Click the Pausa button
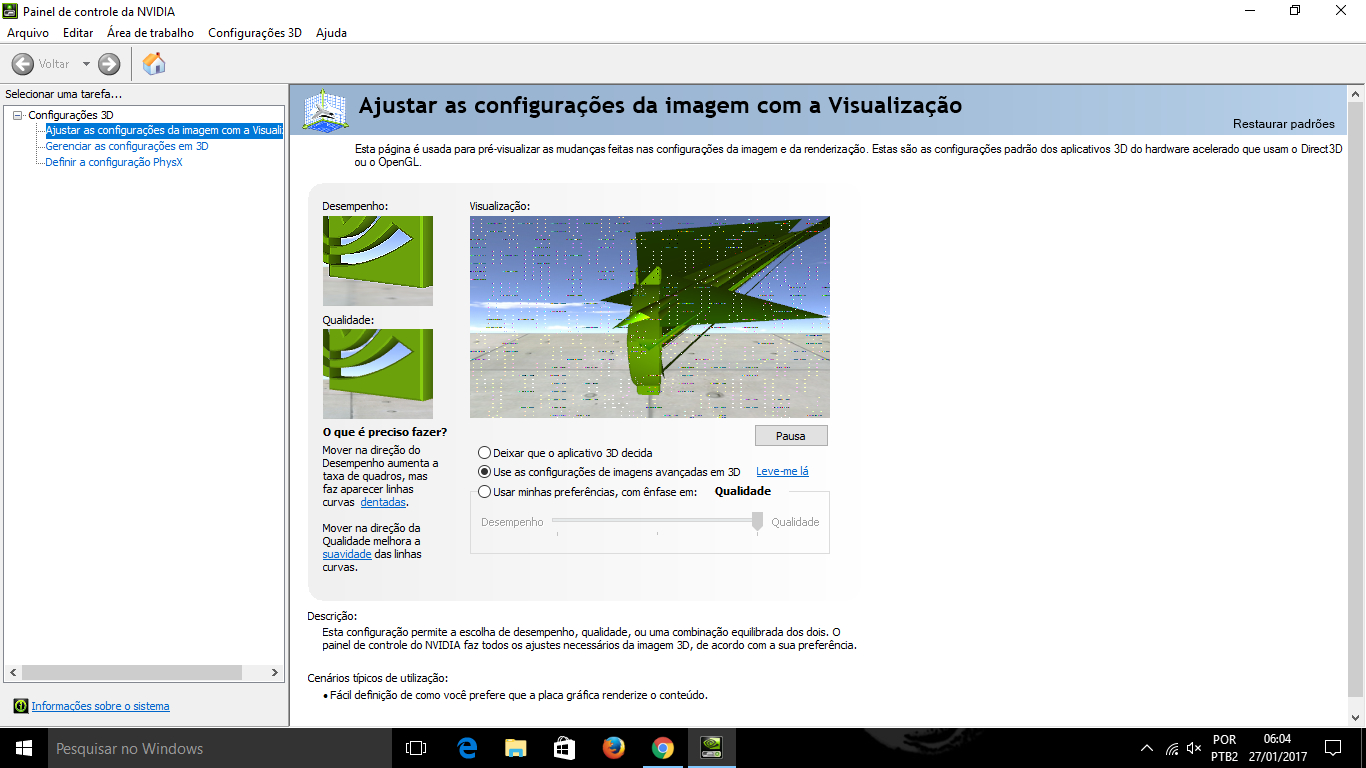Image resolution: width=1366 pixels, height=768 pixels. click(791, 436)
